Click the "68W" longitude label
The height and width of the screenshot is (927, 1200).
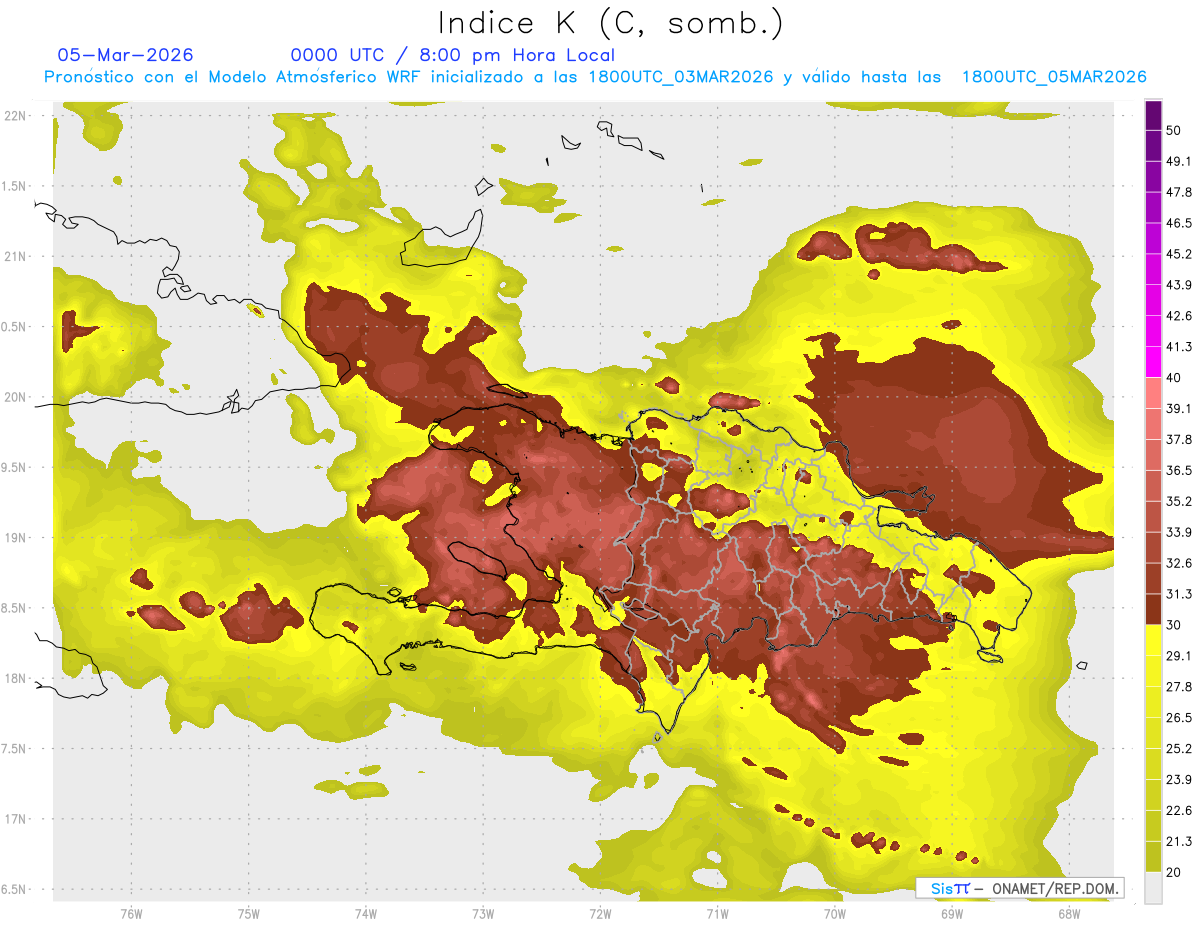1068,914
